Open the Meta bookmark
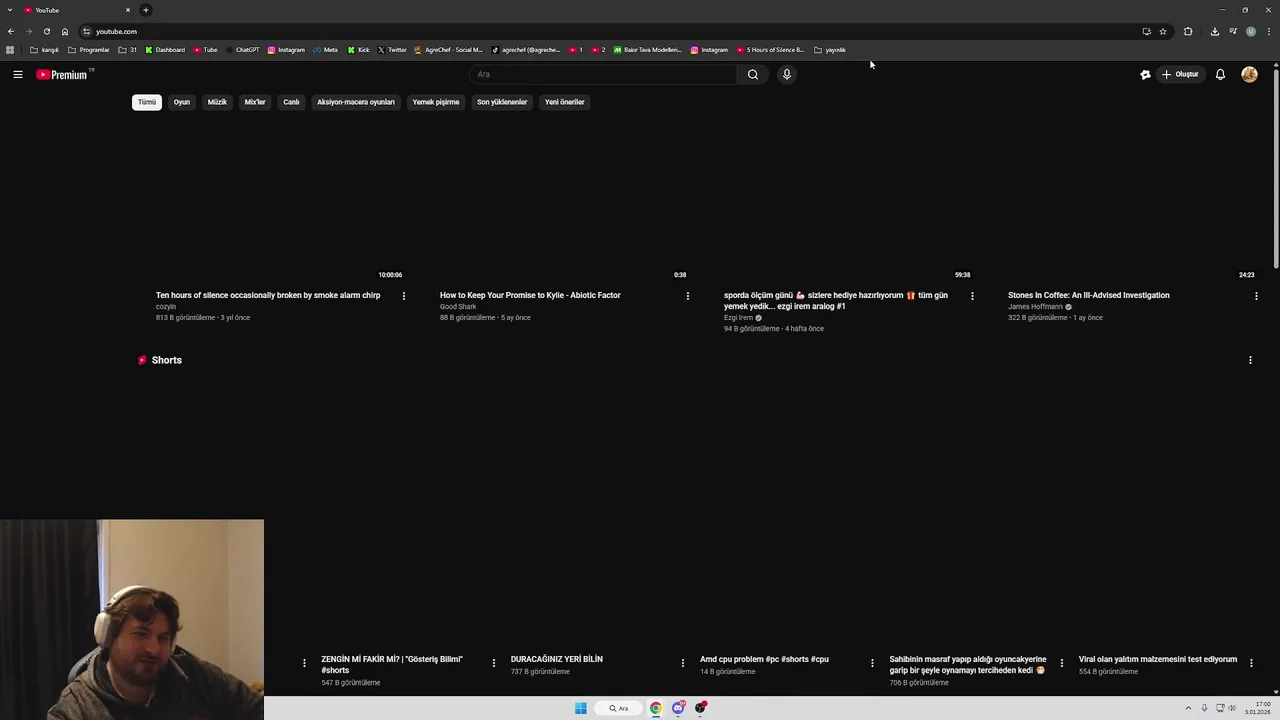 click(x=325, y=50)
